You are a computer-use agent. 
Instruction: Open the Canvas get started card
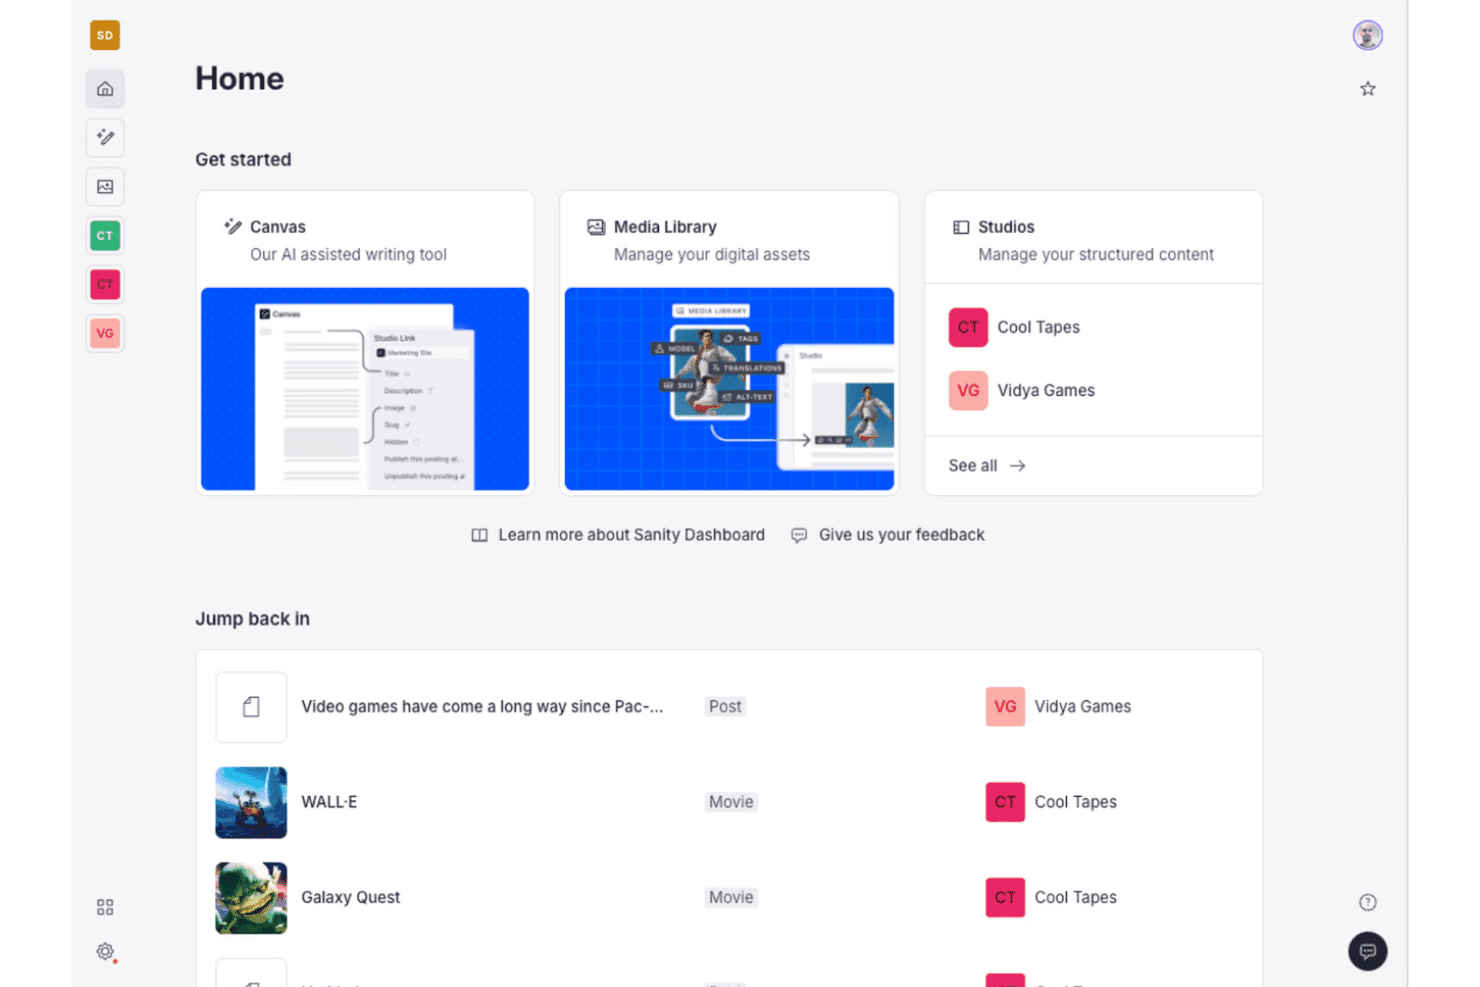[365, 343]
